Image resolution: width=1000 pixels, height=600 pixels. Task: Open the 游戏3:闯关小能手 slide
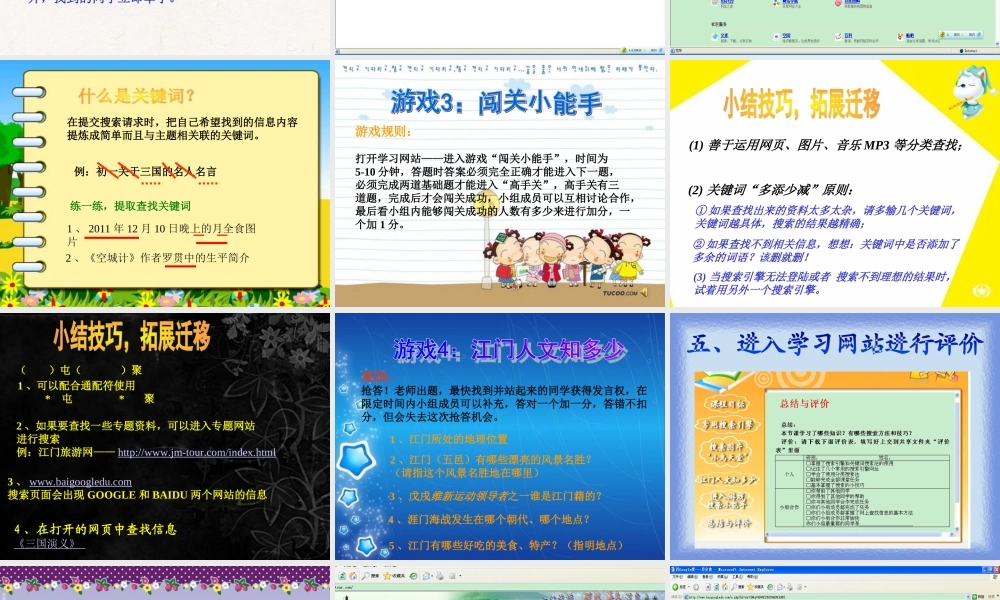click(500, 184)
